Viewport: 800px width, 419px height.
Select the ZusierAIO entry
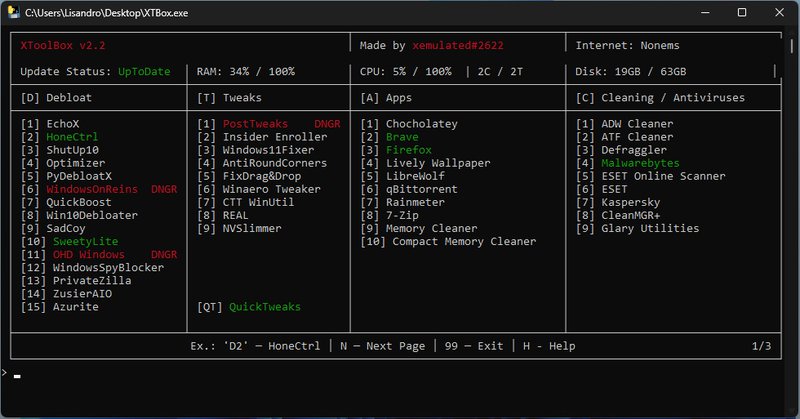coord(66,293)
